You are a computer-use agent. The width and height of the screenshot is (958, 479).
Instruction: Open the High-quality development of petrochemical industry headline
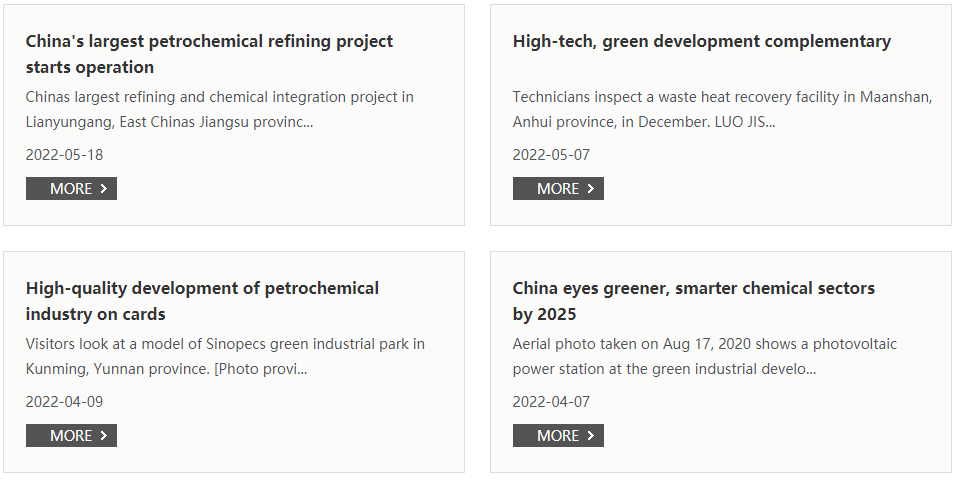click(202, 301)
